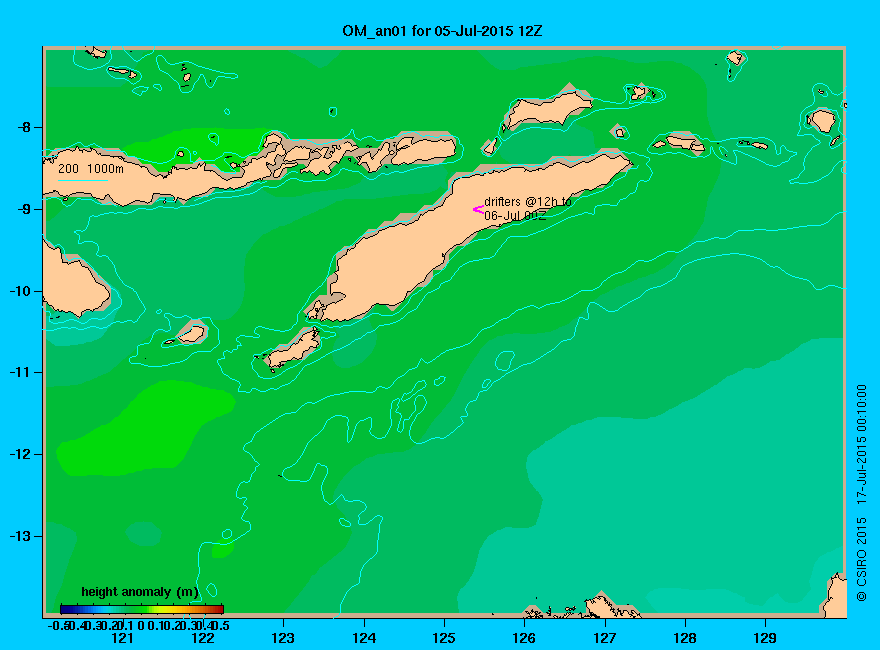This screenshot has width=880, height=650.
Task: Click the -8 latitude axis label
Action: pyautogui.click(x=24, y=127)
